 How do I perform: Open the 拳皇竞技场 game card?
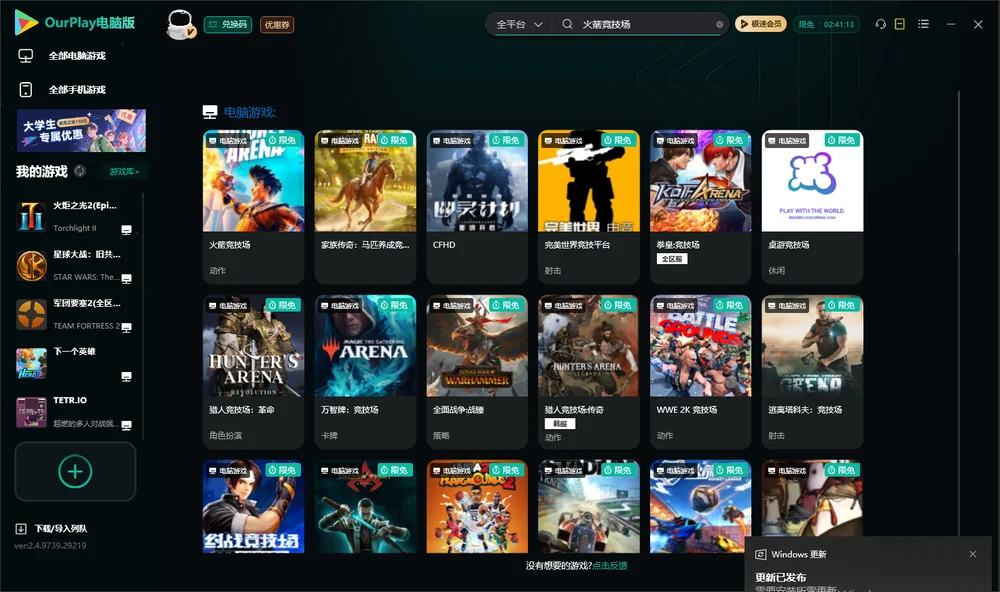click(700, 207)
